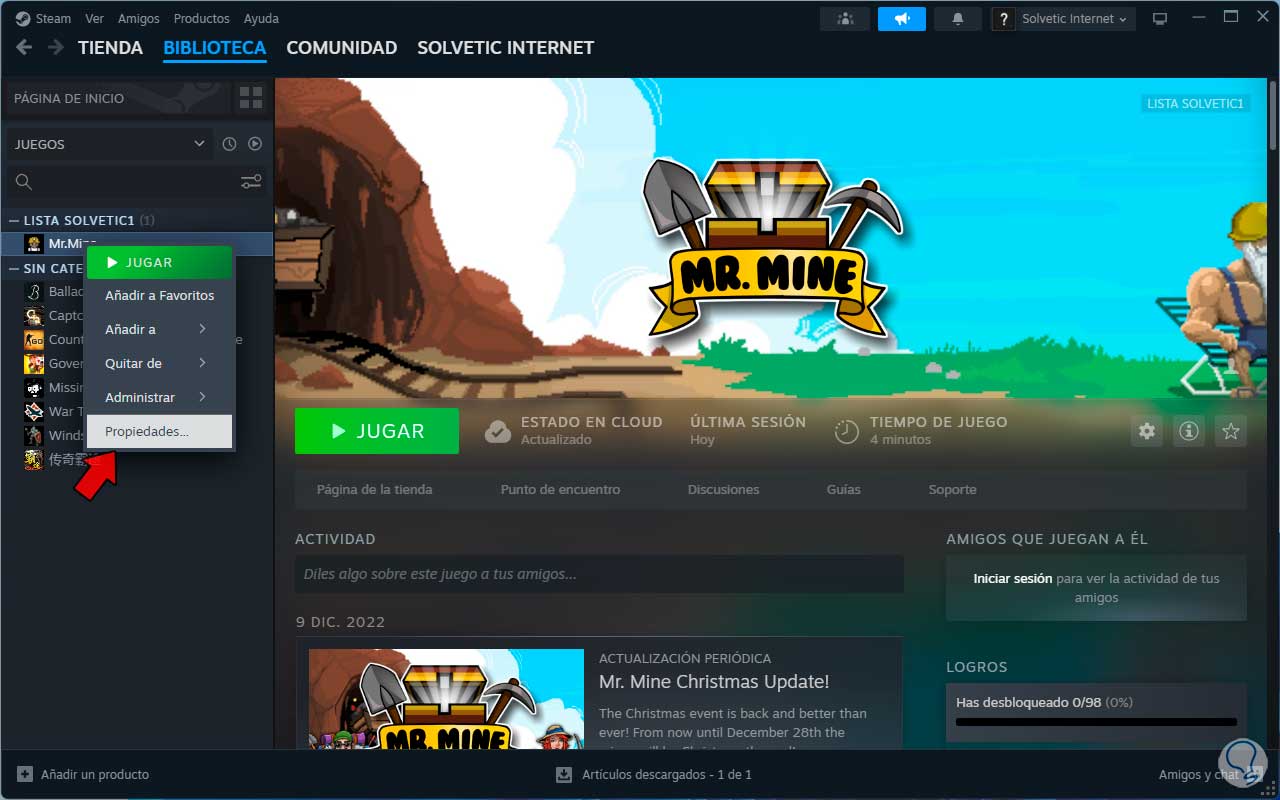
Task: Click the cloud status icon
Action: pos(498,431)
